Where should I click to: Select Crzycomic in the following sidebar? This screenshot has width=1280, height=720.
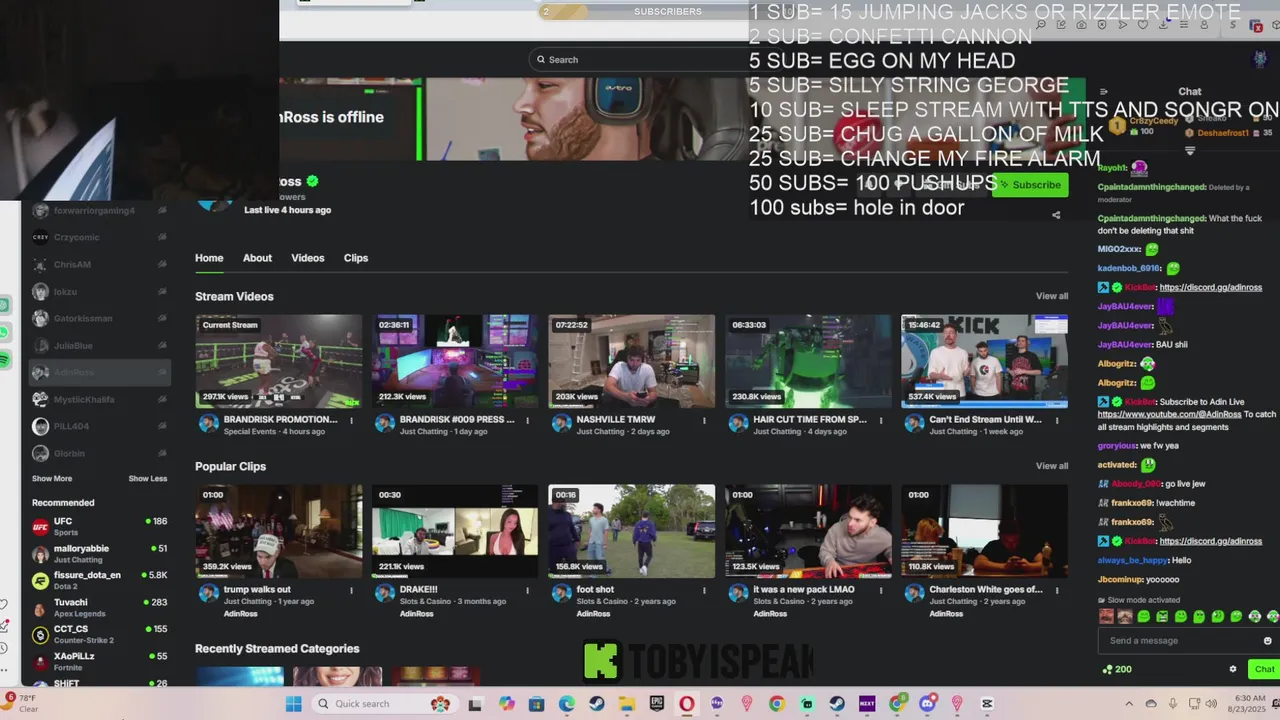99,238
